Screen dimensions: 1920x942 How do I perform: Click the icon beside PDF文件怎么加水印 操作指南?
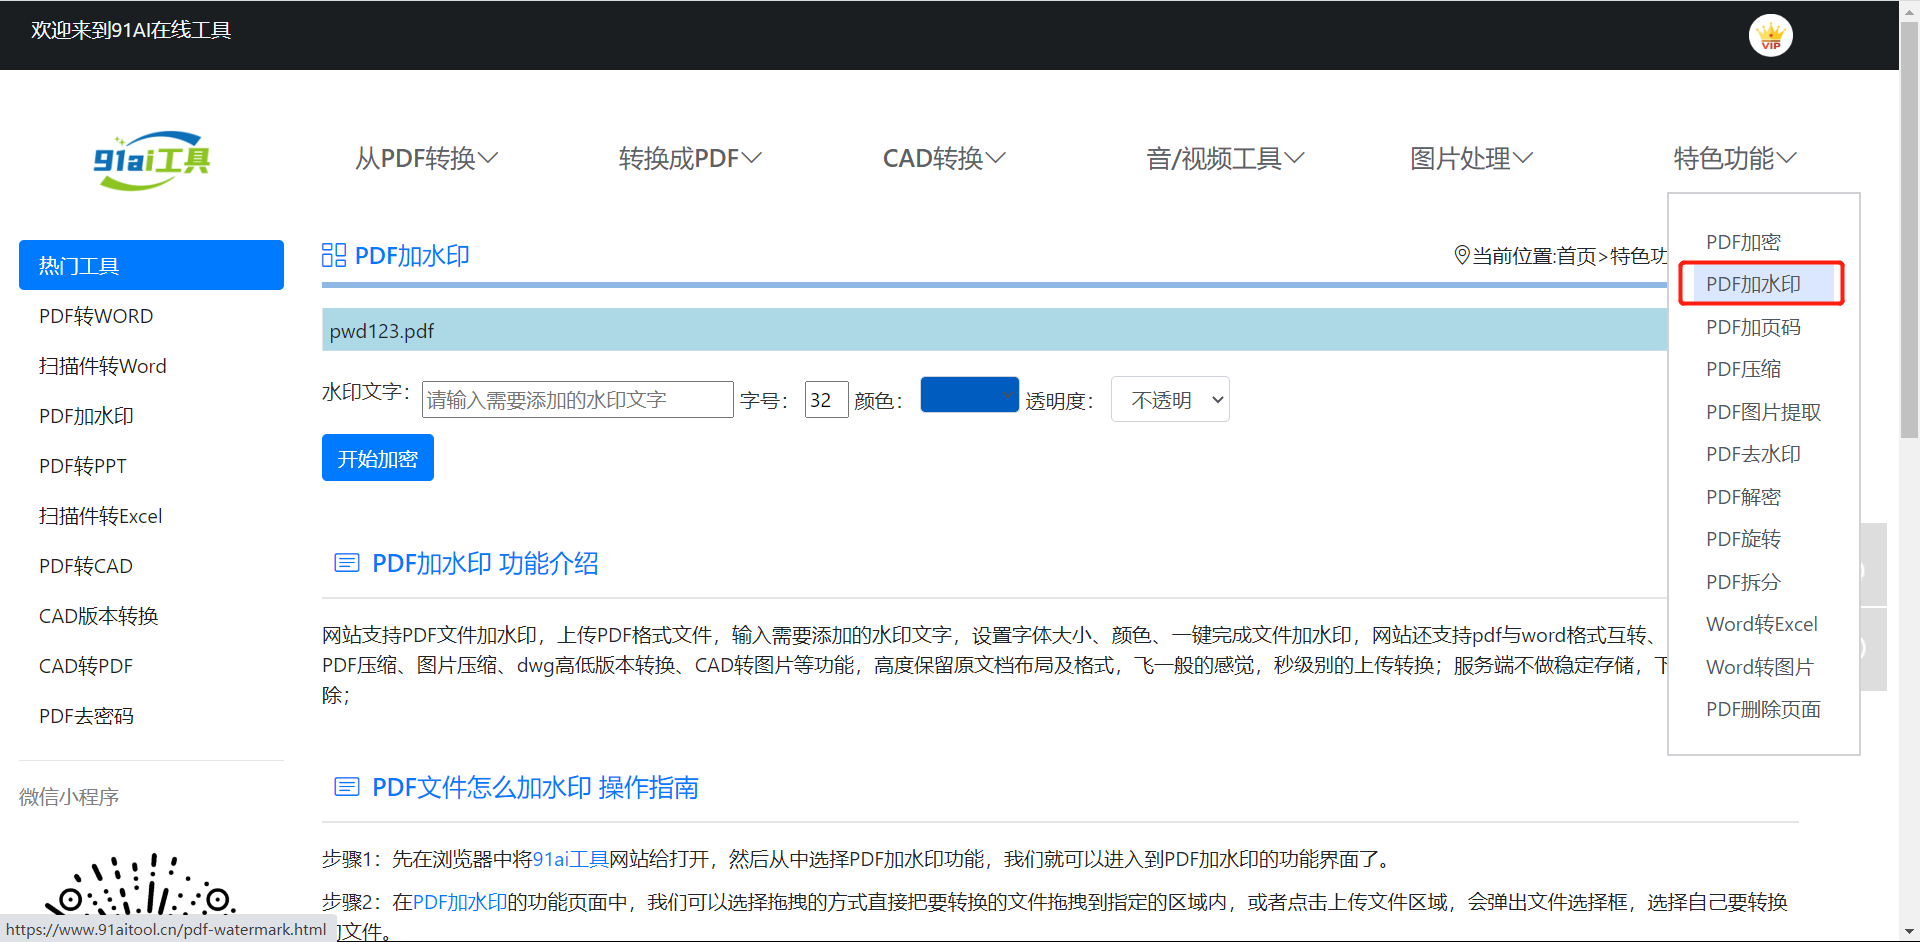coord(346,787)
